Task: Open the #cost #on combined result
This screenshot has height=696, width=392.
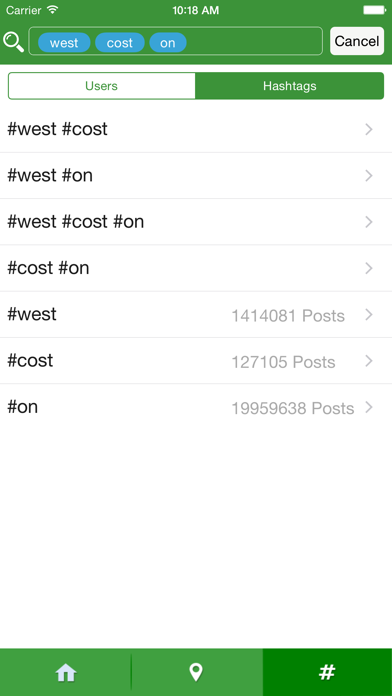Action: coord(196,268)
